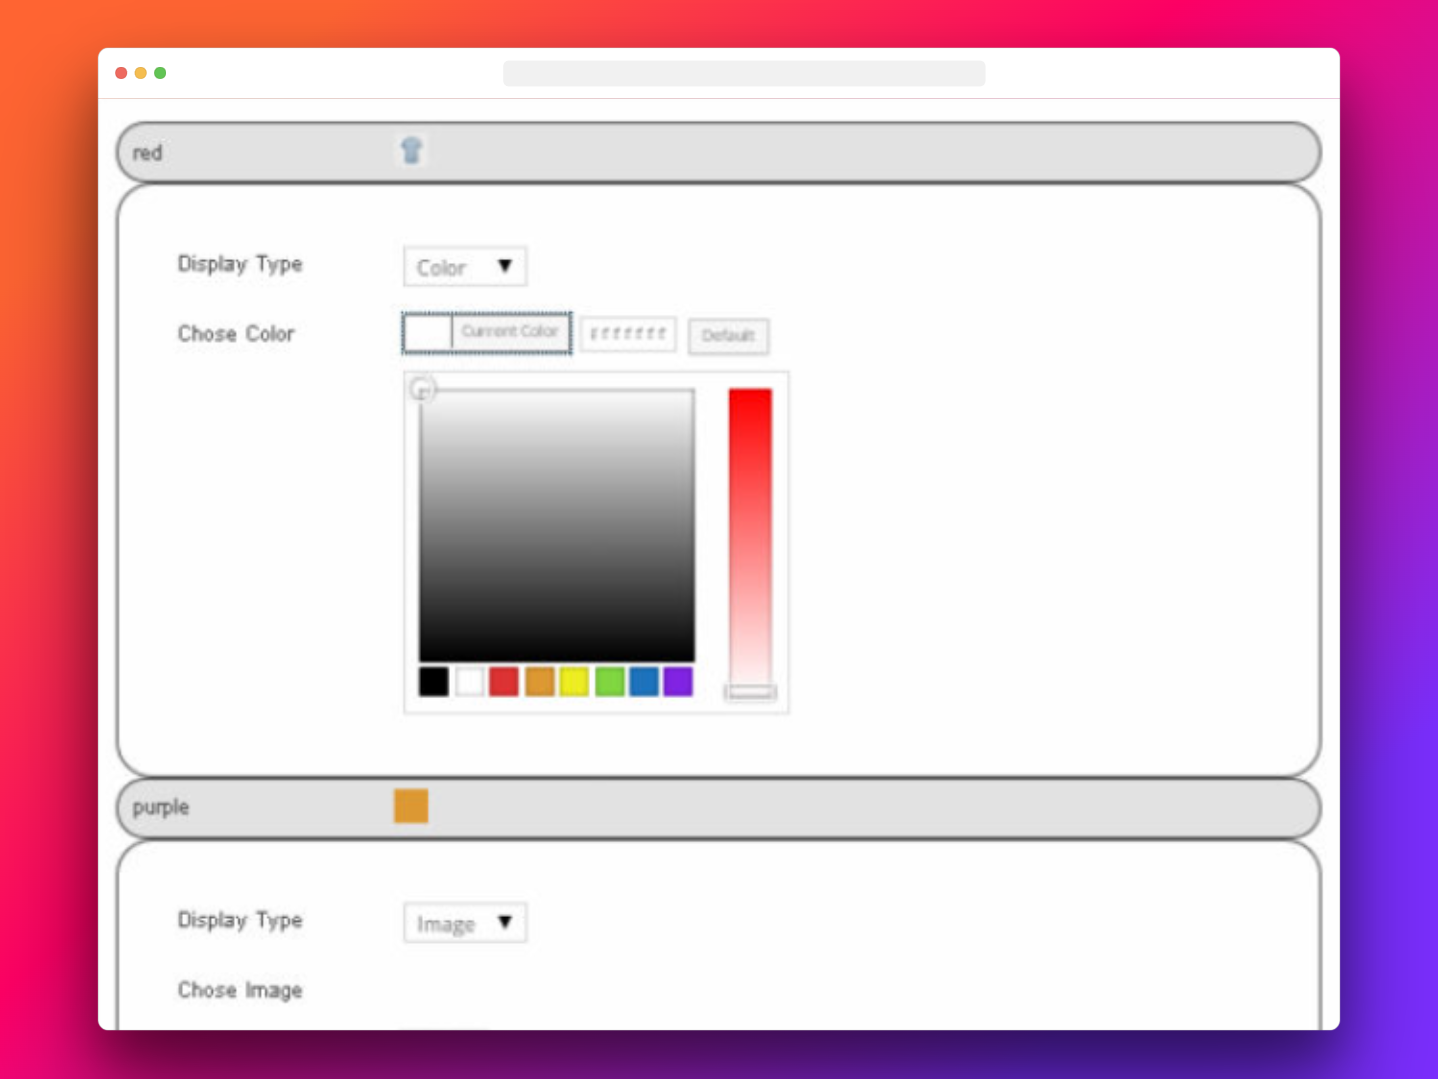Image resolution: width=1438 pixels, height=1079 pixels.
Task: Click the browser address bar
Action: pos(744,73)
